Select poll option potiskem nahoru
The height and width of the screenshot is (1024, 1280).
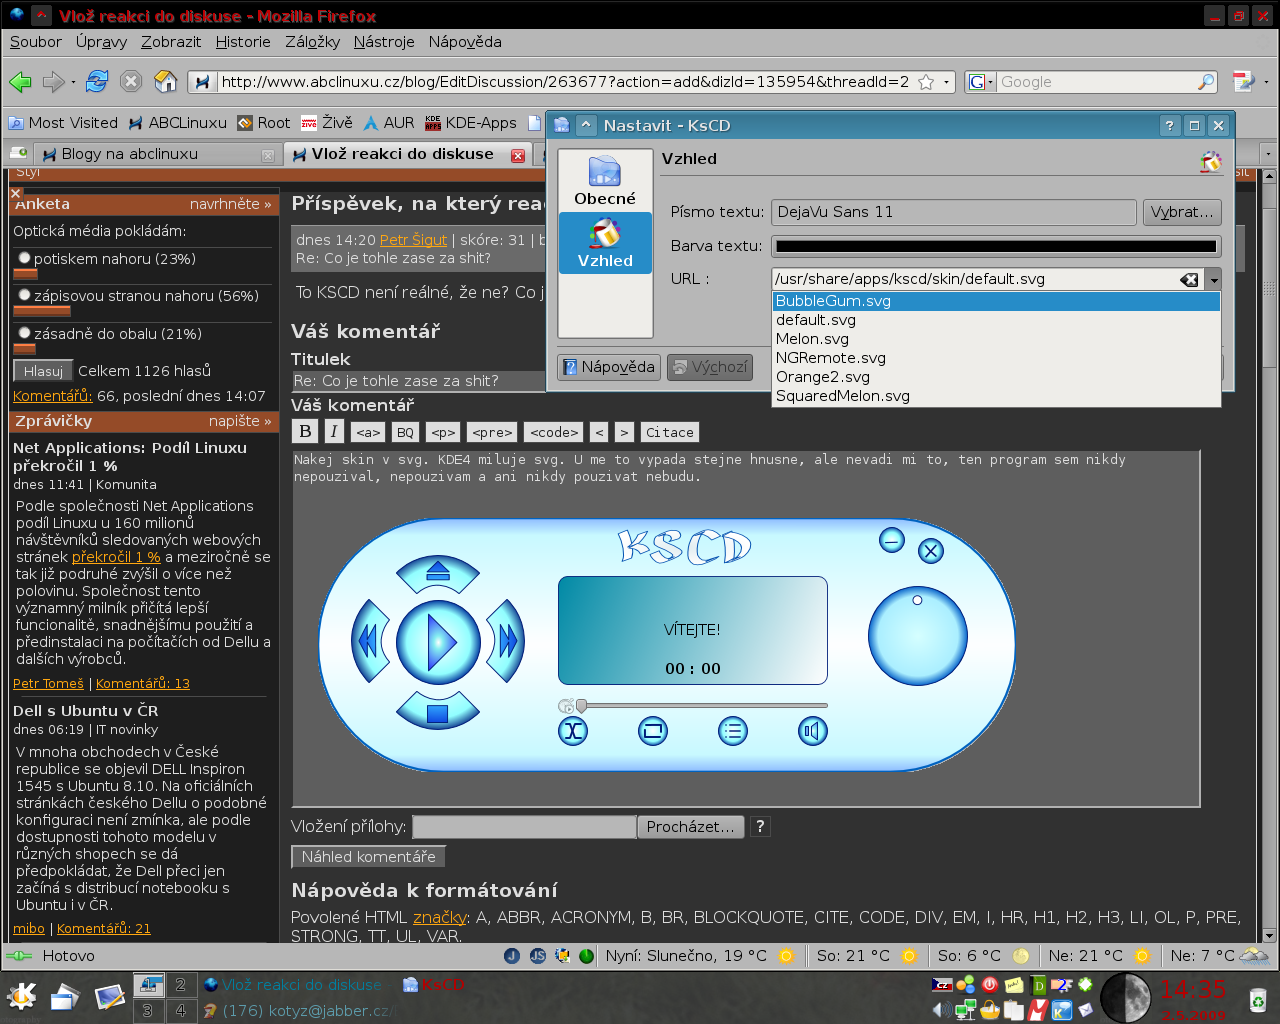click(x=24, y=258)
